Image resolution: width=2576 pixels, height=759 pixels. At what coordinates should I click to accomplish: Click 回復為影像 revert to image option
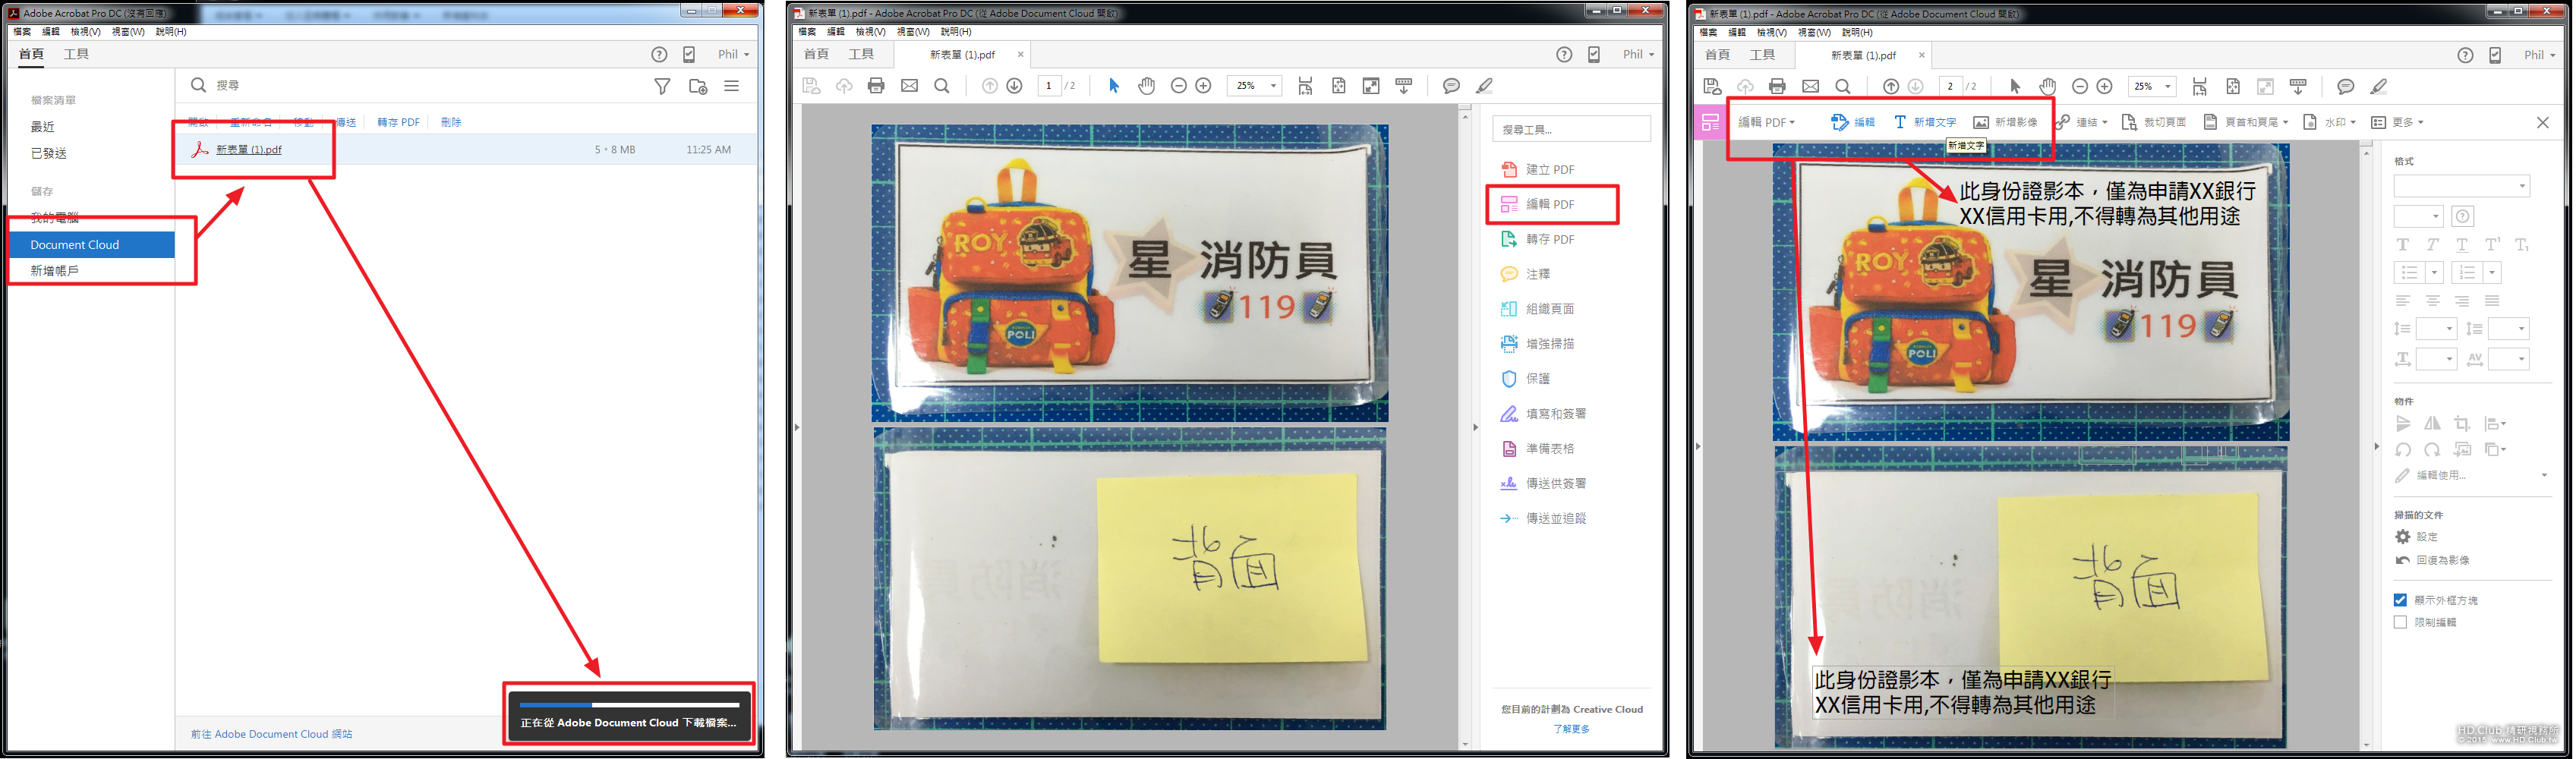[x=2432, y=560]
